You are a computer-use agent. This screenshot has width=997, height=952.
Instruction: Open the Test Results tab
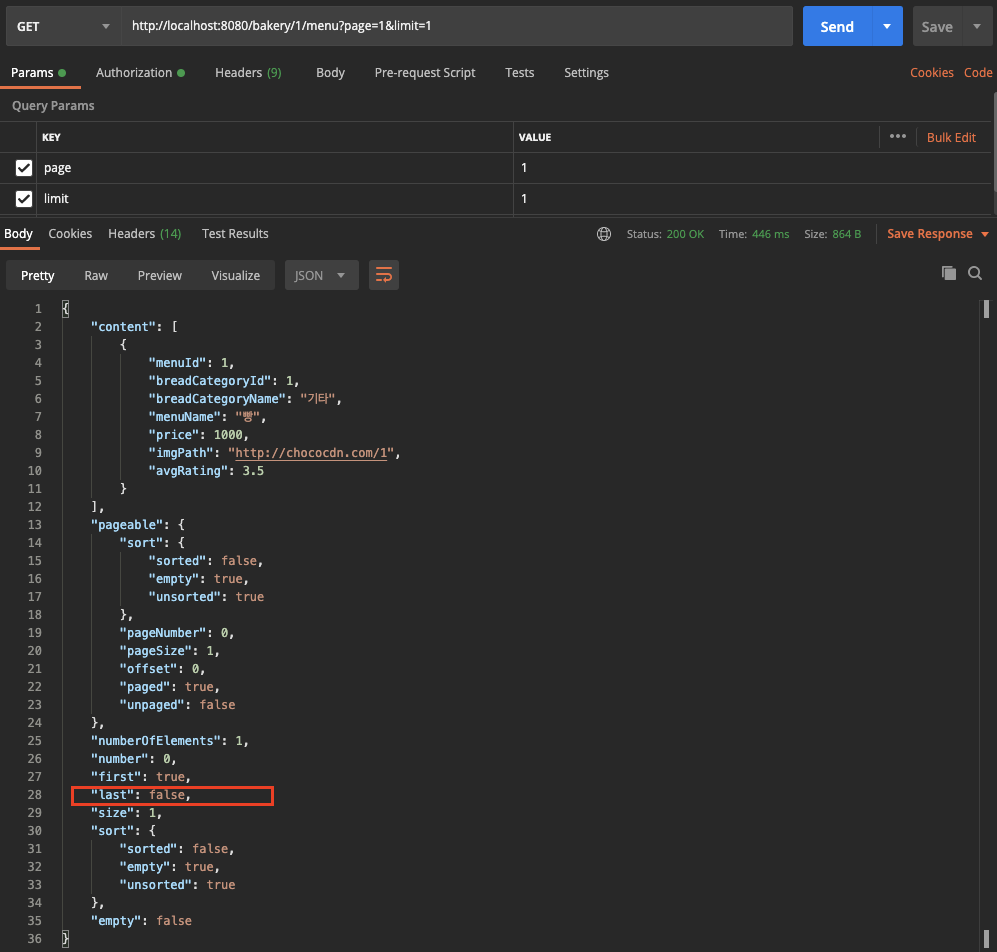tap(235, 233)
